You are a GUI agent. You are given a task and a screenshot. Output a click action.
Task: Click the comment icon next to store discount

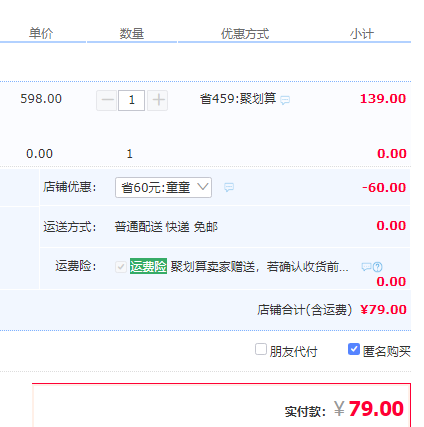click(229, 187)
